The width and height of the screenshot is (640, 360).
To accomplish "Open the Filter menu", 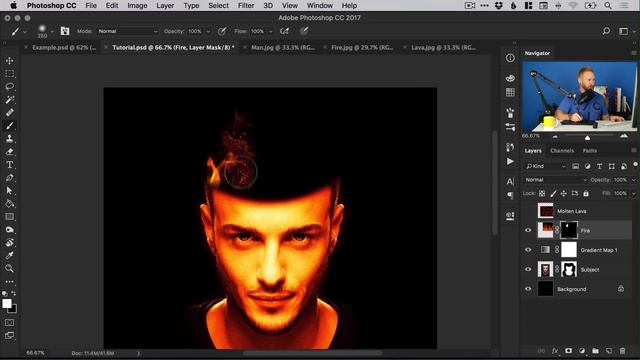I will point(246,6).
